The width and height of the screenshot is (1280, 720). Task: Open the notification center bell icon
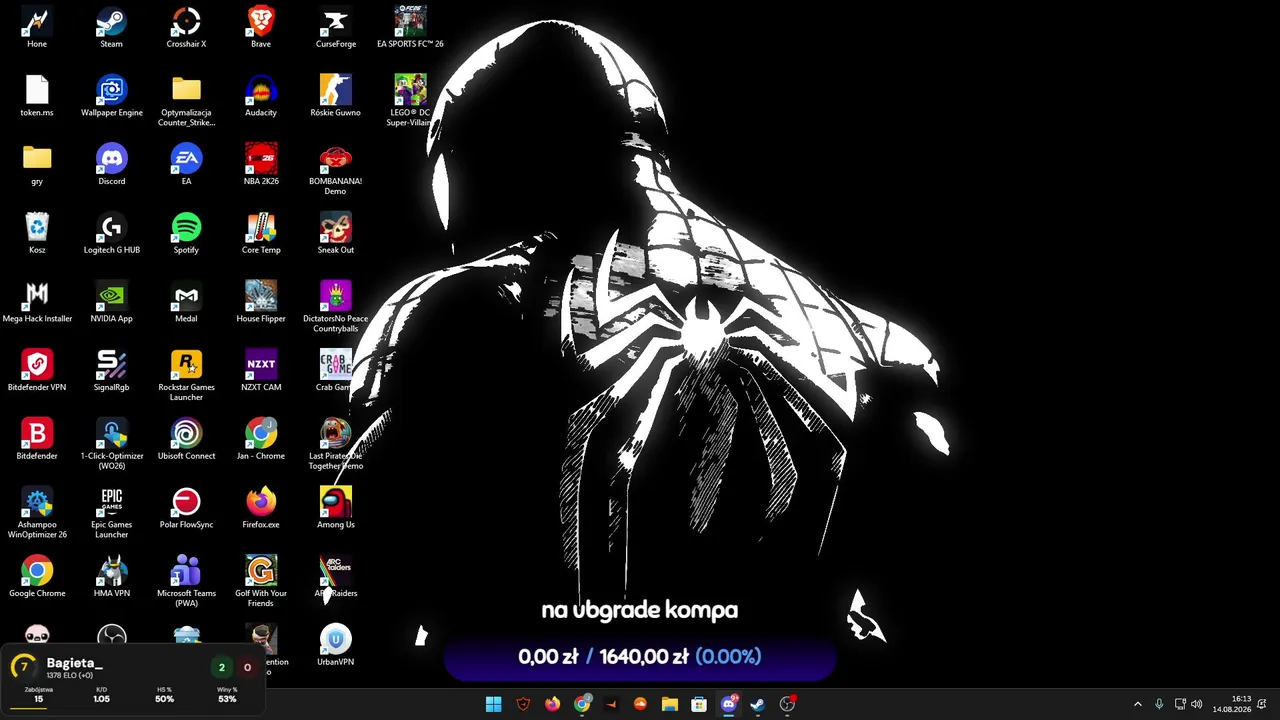tap(1262, 704)
